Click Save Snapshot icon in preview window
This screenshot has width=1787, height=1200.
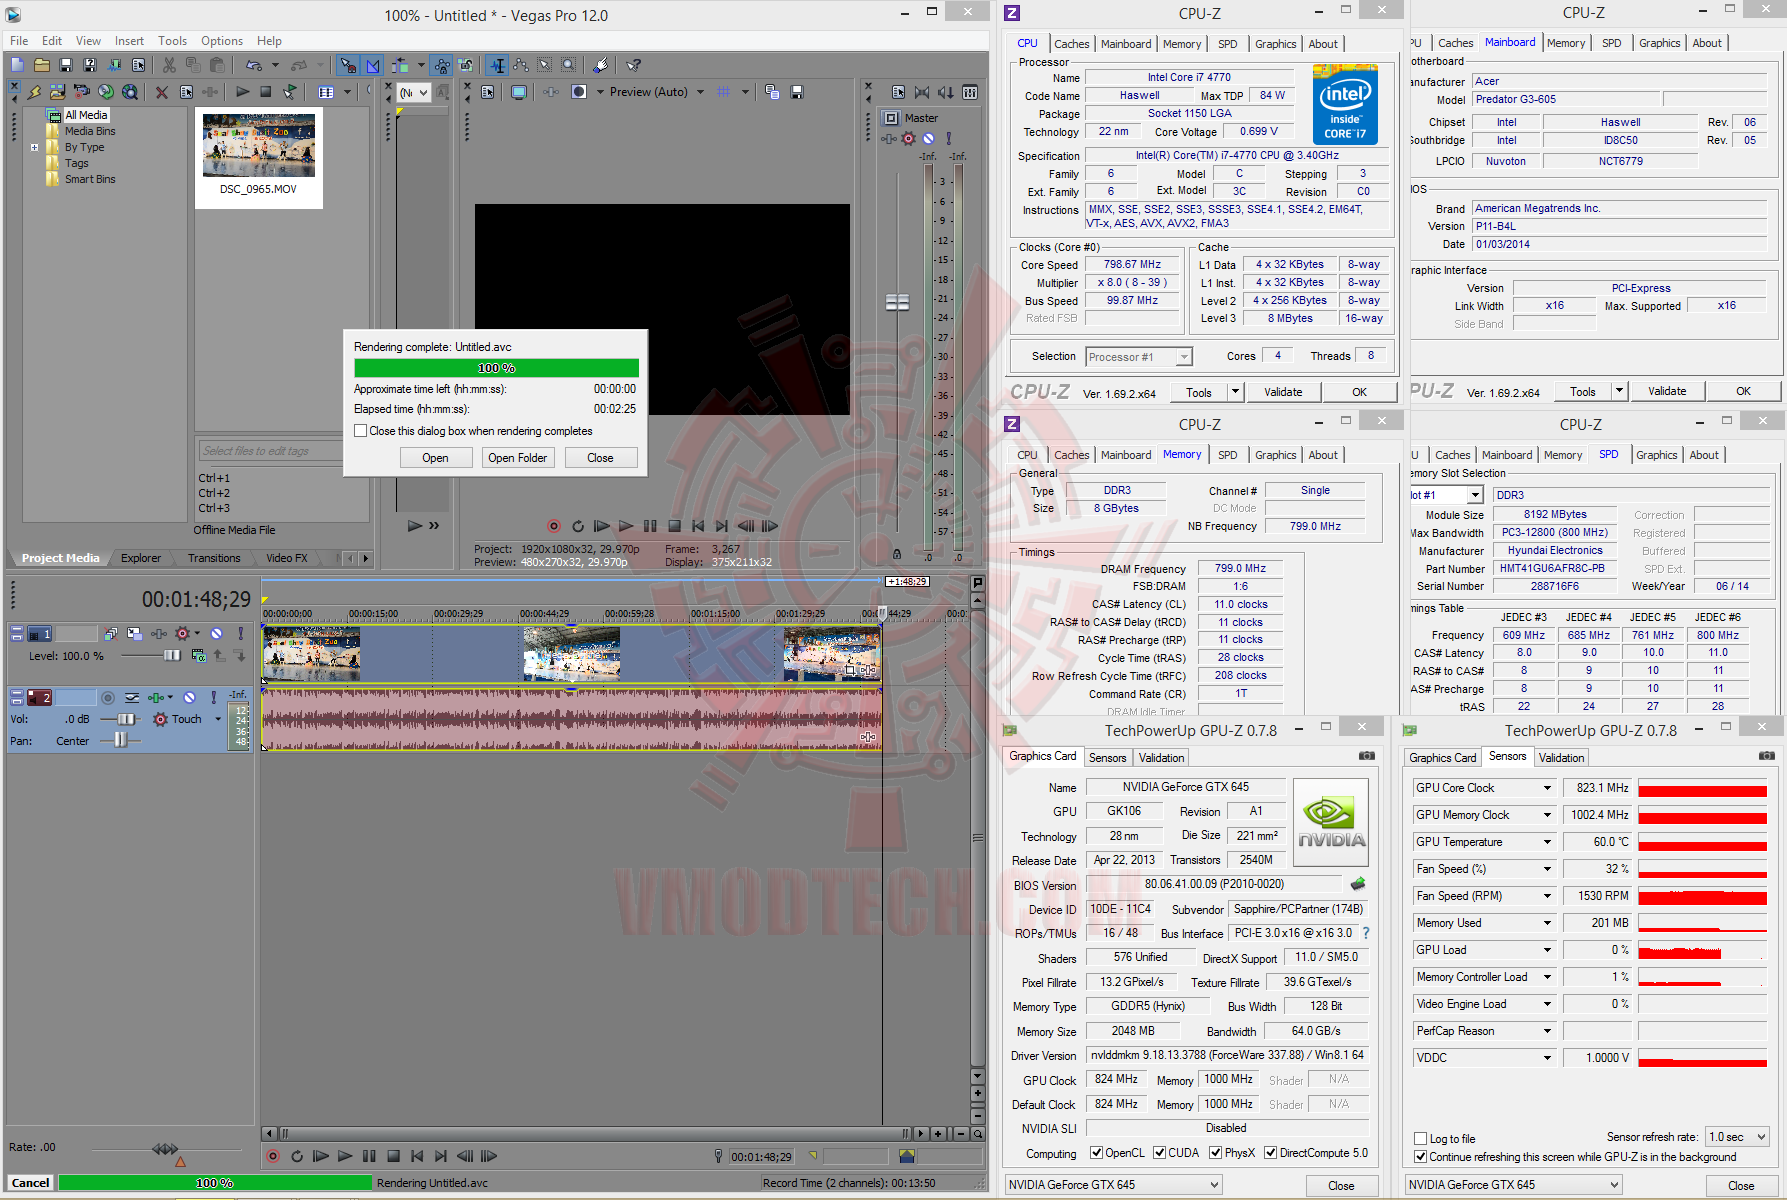pyautogui.click(x=797, y=92)
